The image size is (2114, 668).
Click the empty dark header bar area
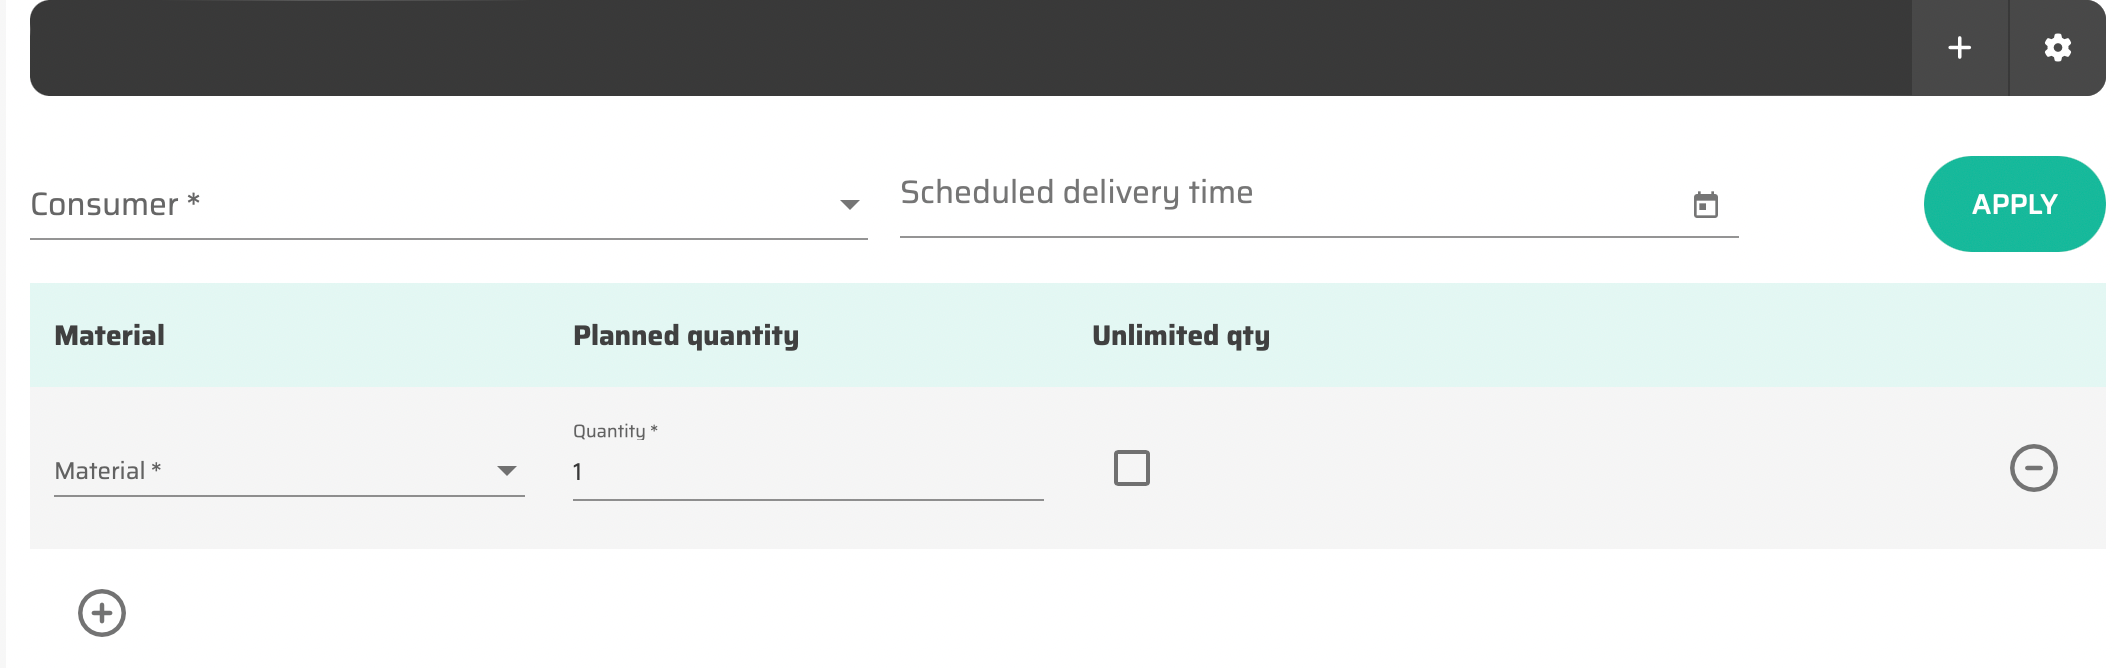point(960,48)
